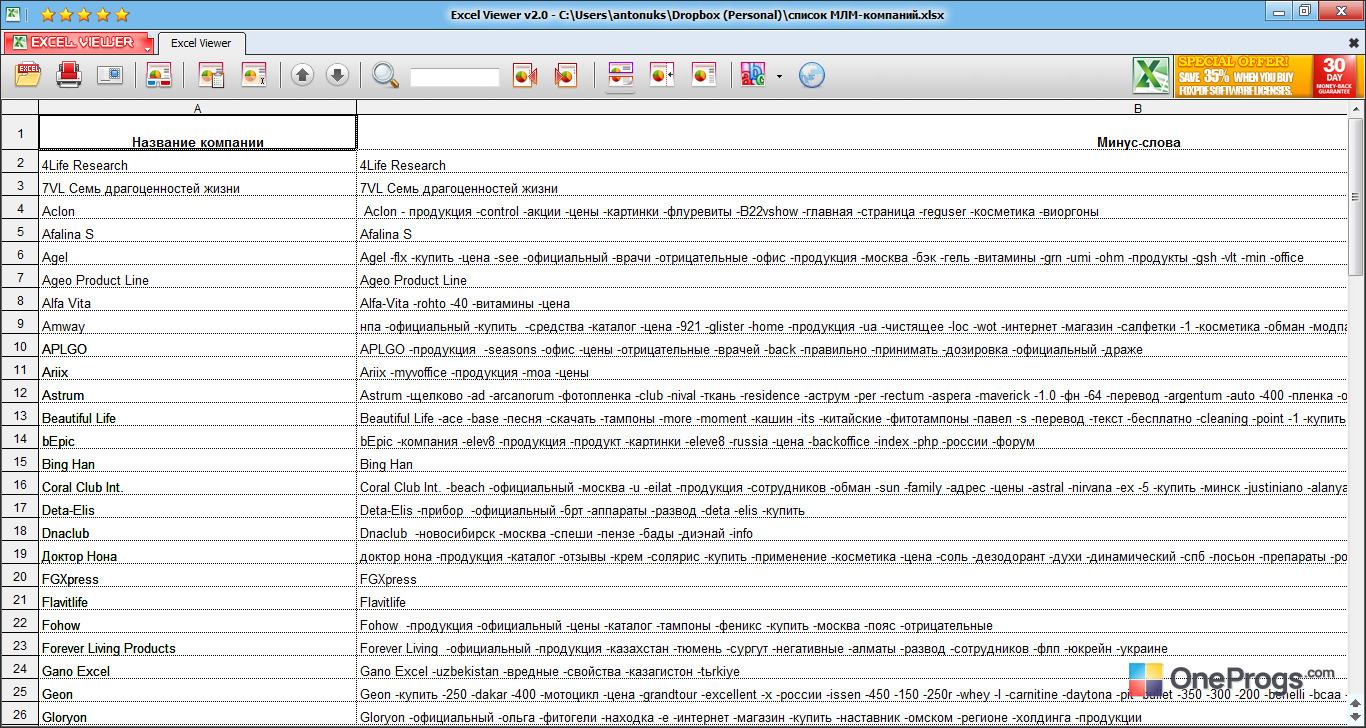Select the cell 'Forever Living Products'
Viewport: 1366px width, 728px height.
tap(197, 646)
